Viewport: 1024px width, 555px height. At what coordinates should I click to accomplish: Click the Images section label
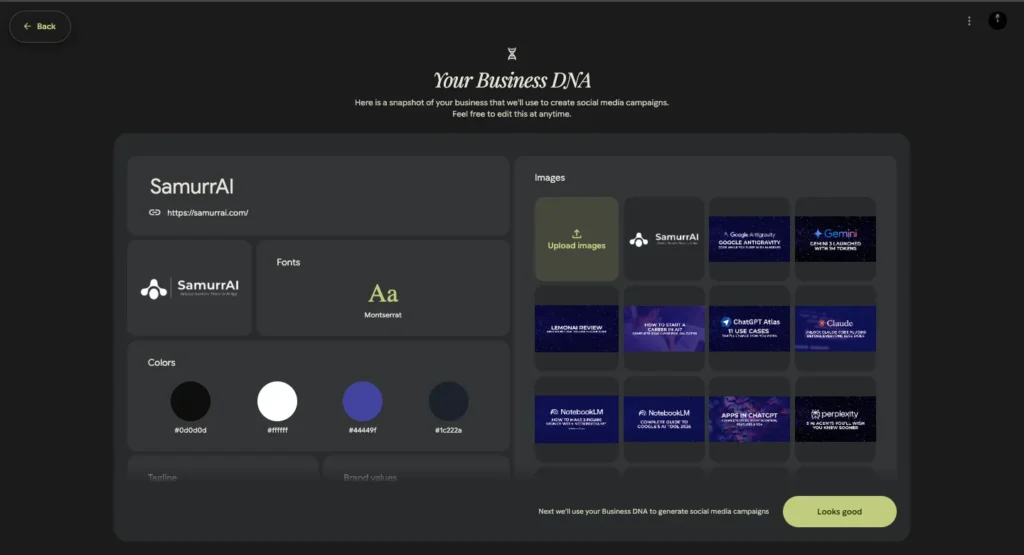coord(550,178)
